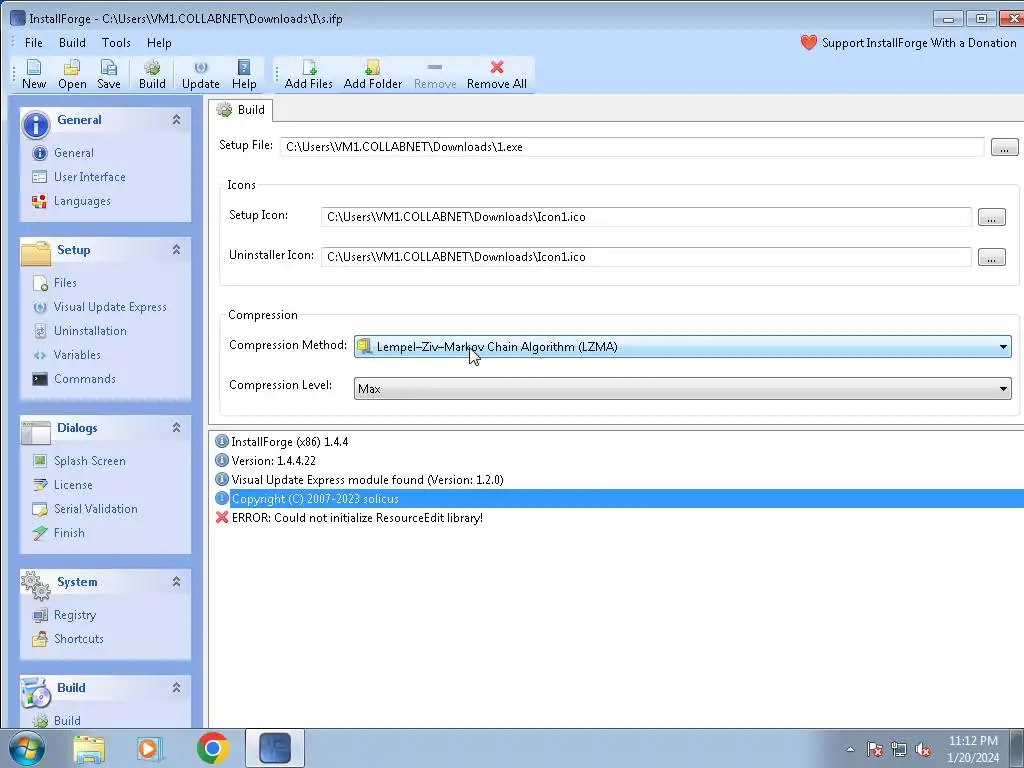Click the Setup Icon path field
The image size is (1024, 768).
coord(646,217)
